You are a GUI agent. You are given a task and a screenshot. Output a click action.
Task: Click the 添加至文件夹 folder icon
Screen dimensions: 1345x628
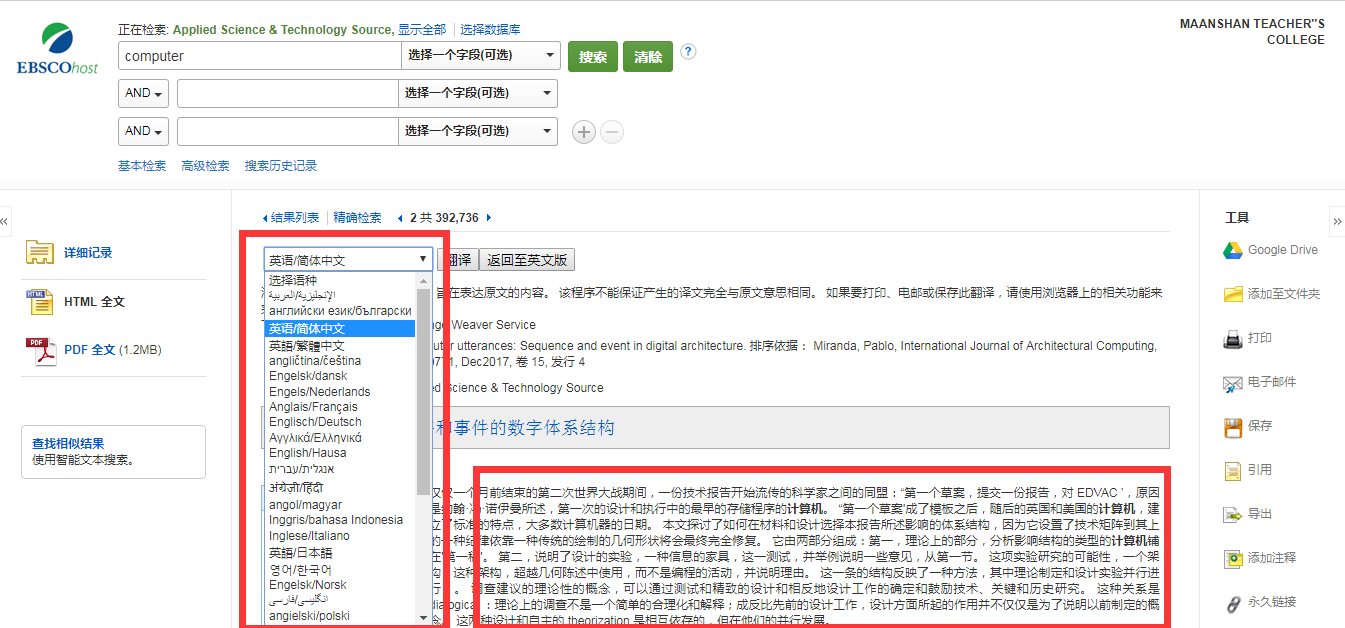coord(1232,294)
